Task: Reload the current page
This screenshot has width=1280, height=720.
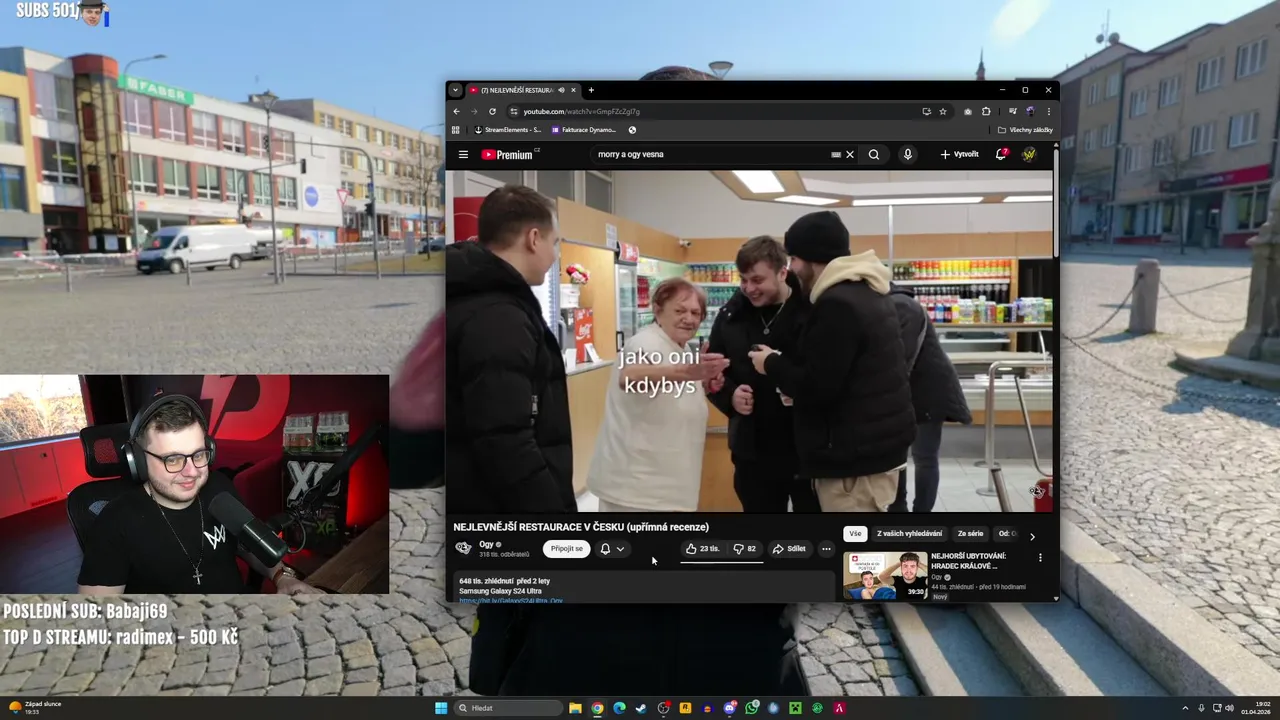Action: 492,112
